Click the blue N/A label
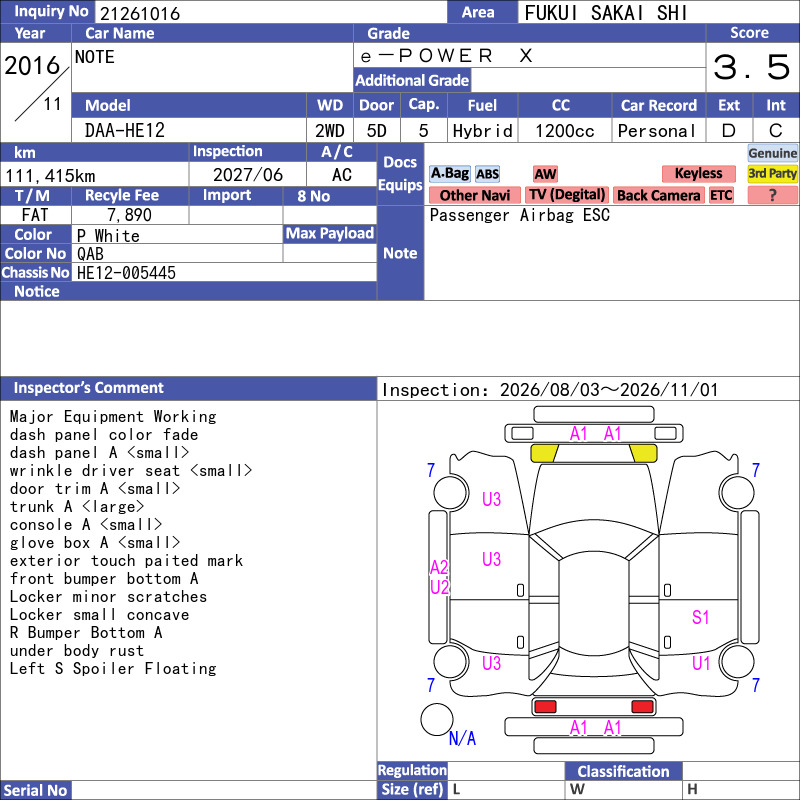The height and width of the screenshot is (800, 800). 462,738
